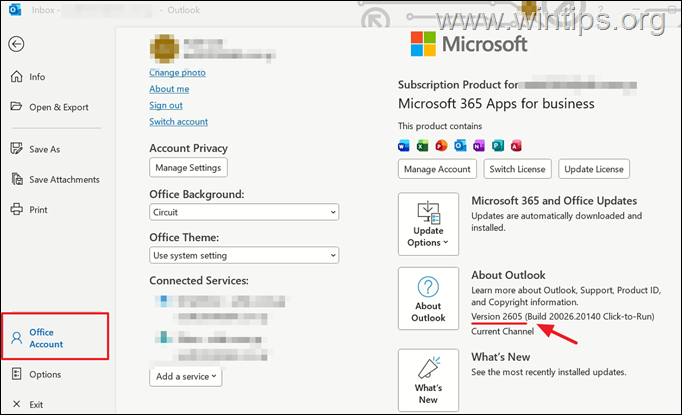This screenshot has height=415, width=682.
Task: Open Manage Settings for Account Privacy
Action: point(188,167)
